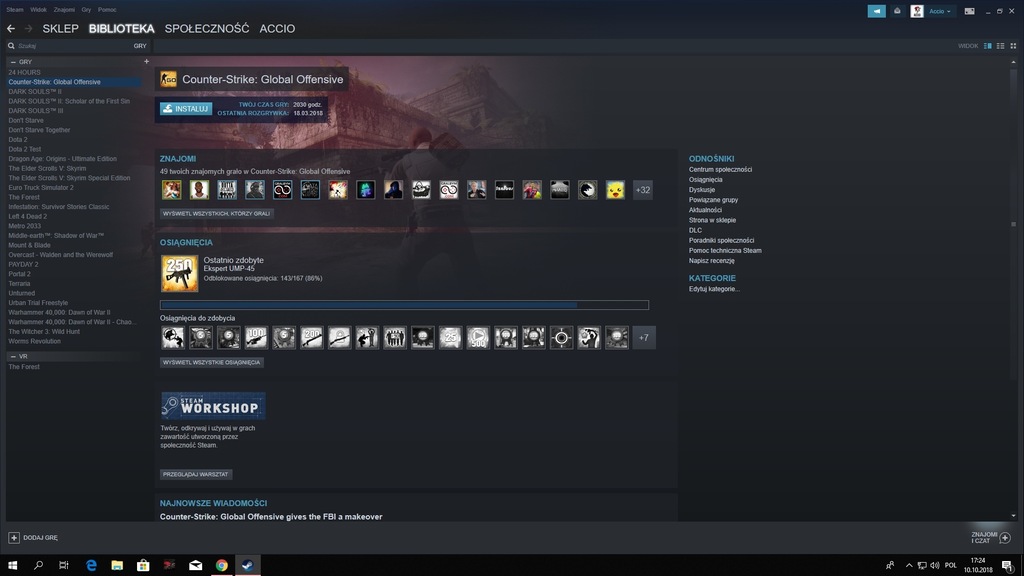The image size is (1024, 576).
Task: Open the Ekspert UMP-45 achievement icon
Action: point(180,273)
